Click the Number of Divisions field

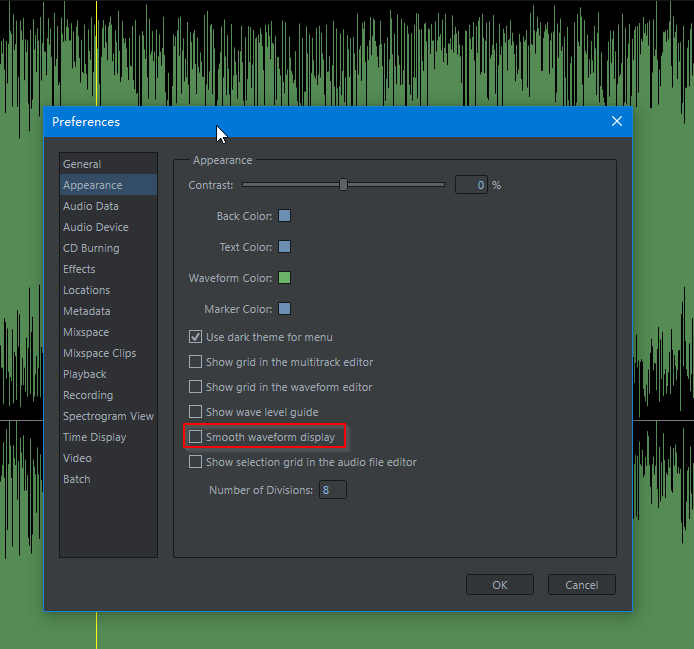332,490
